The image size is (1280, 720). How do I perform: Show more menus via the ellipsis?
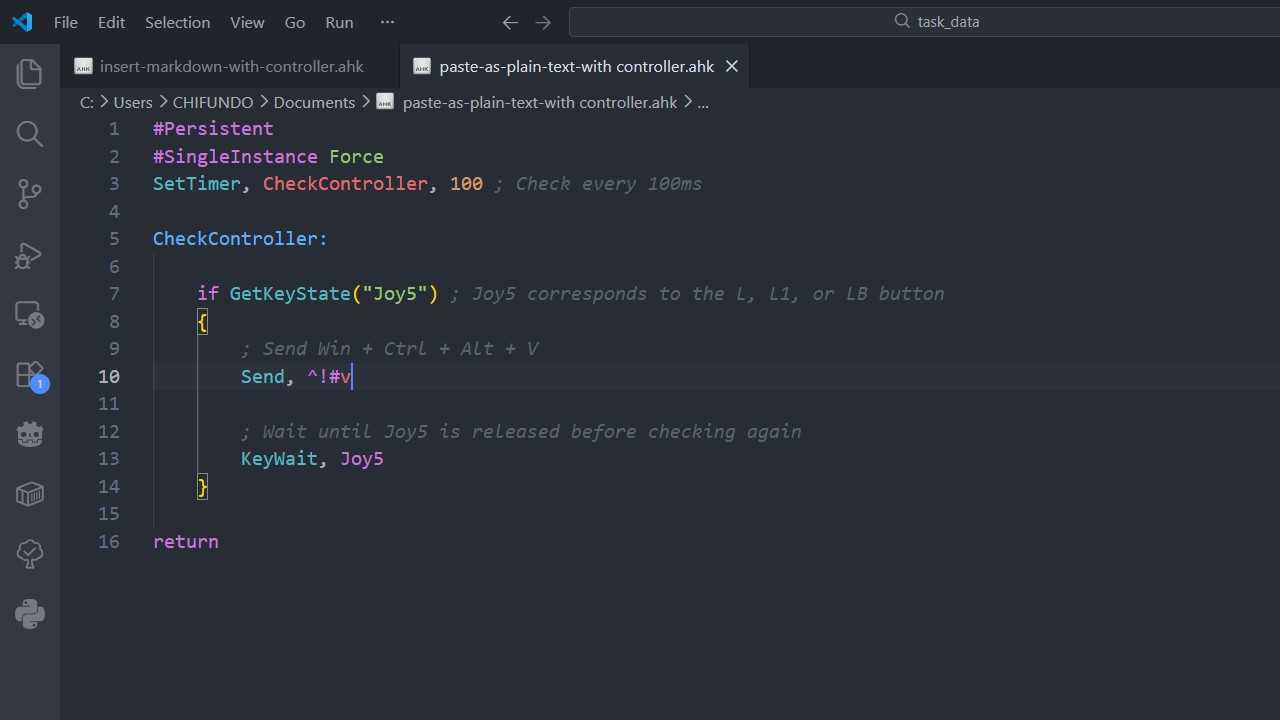(388, 22)
